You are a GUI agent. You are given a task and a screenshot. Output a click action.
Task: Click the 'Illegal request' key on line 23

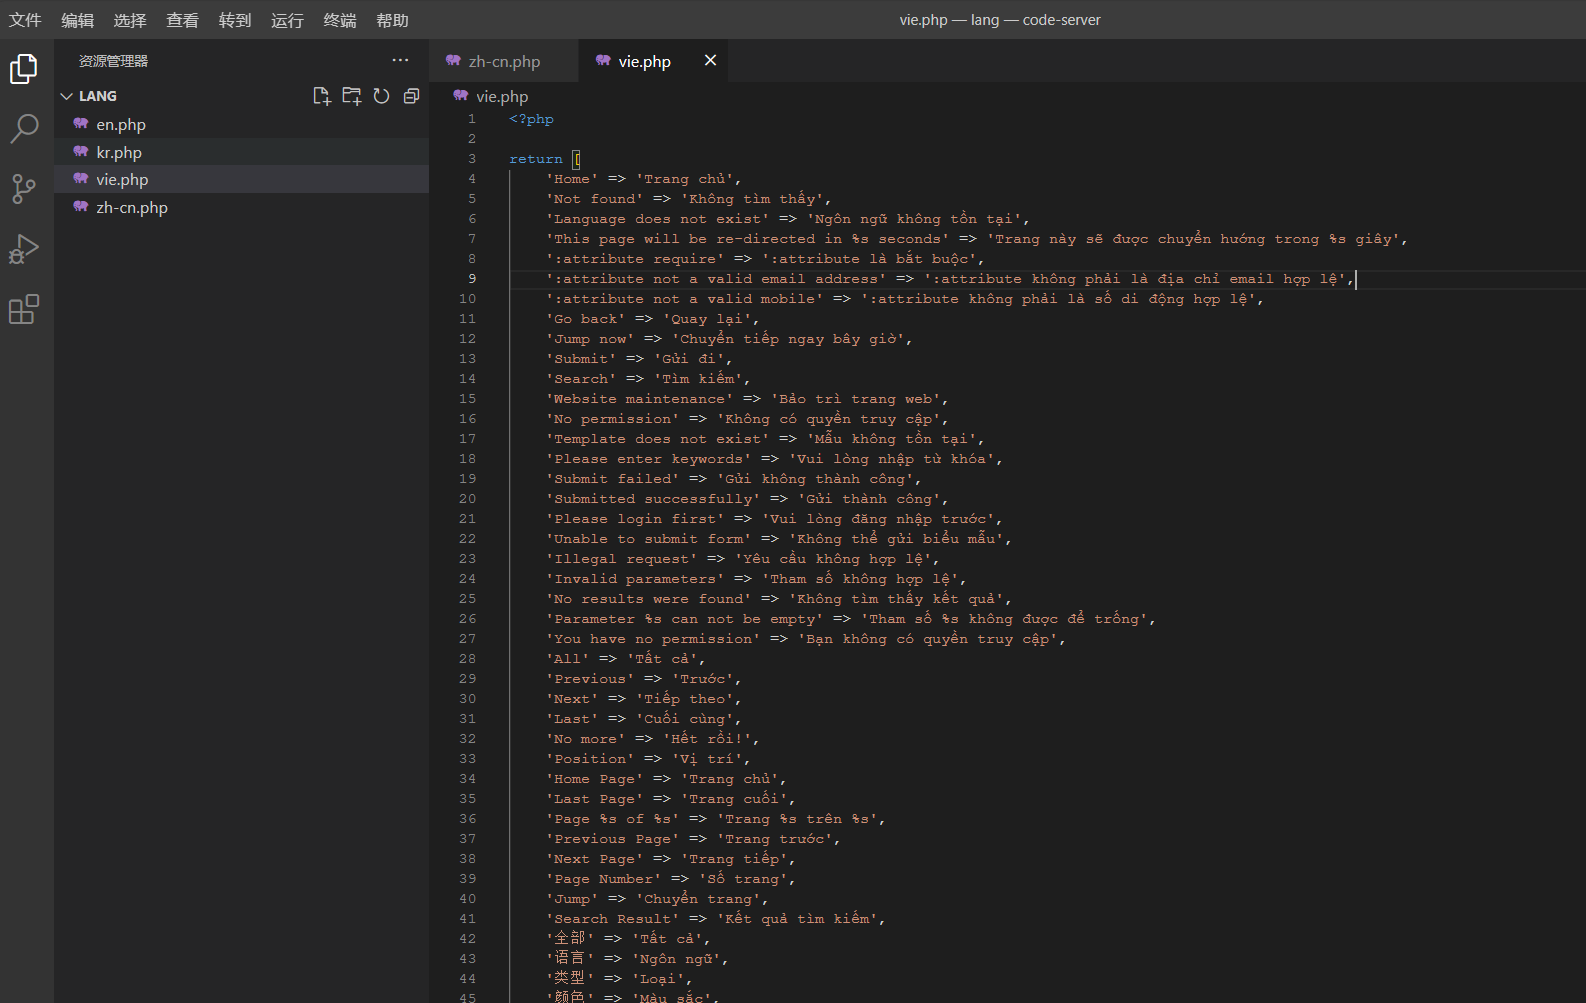621,559
